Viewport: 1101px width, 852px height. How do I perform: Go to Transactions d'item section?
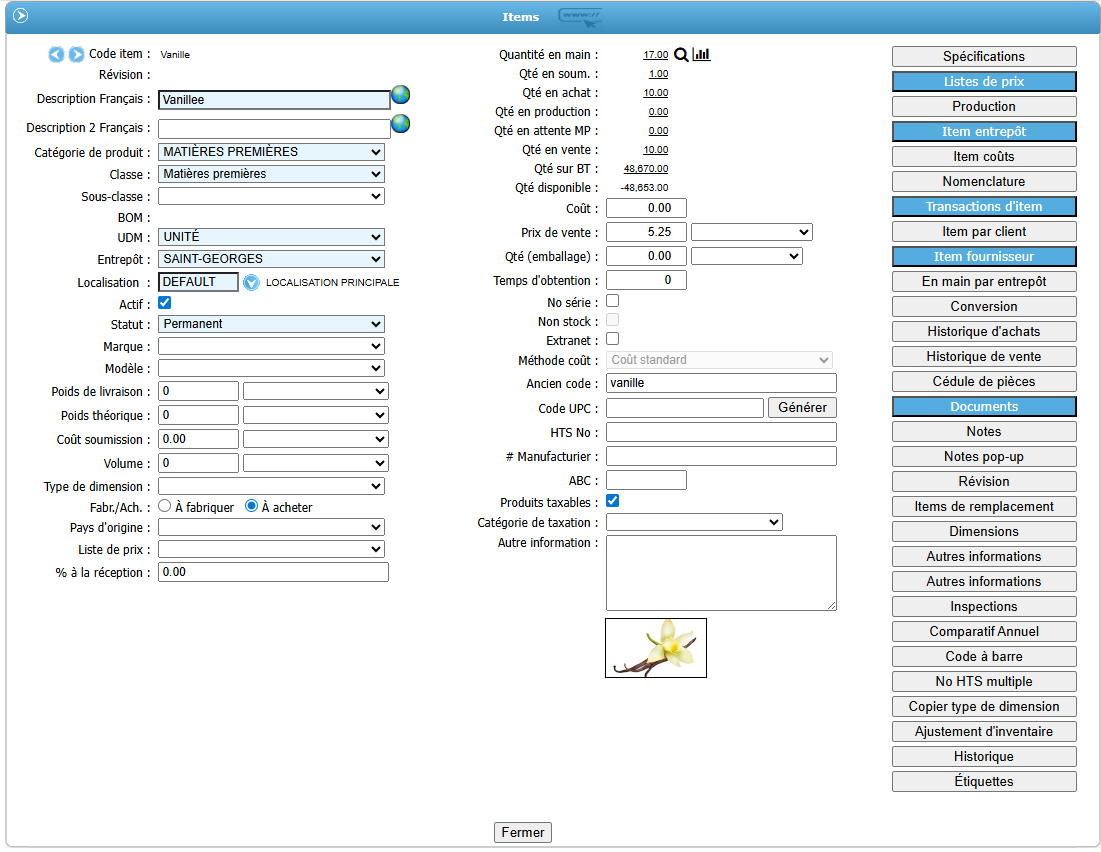tap(984, 207)
